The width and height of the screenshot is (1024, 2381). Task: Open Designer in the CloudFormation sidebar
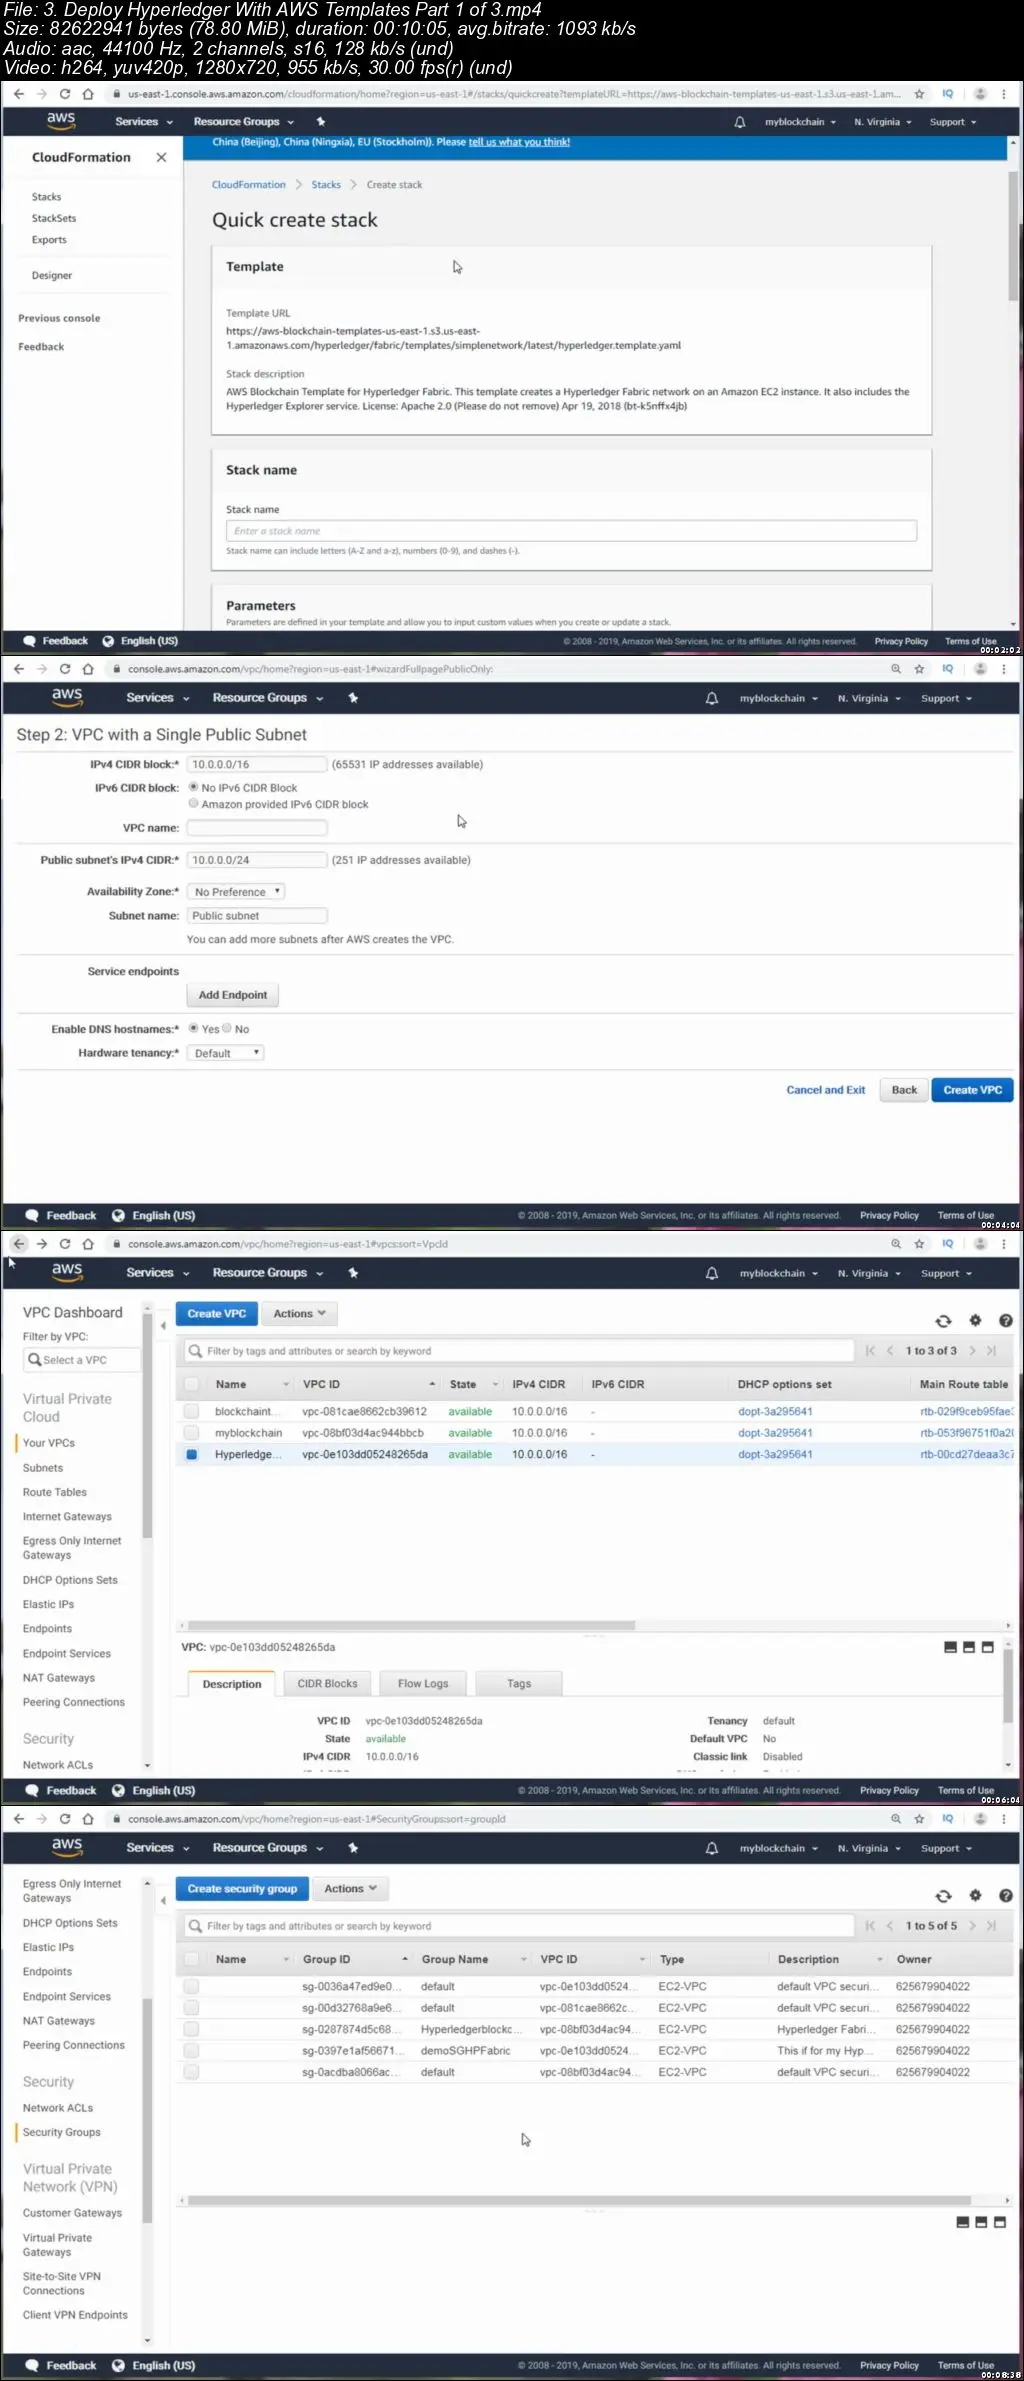click(x=52, y=275)
